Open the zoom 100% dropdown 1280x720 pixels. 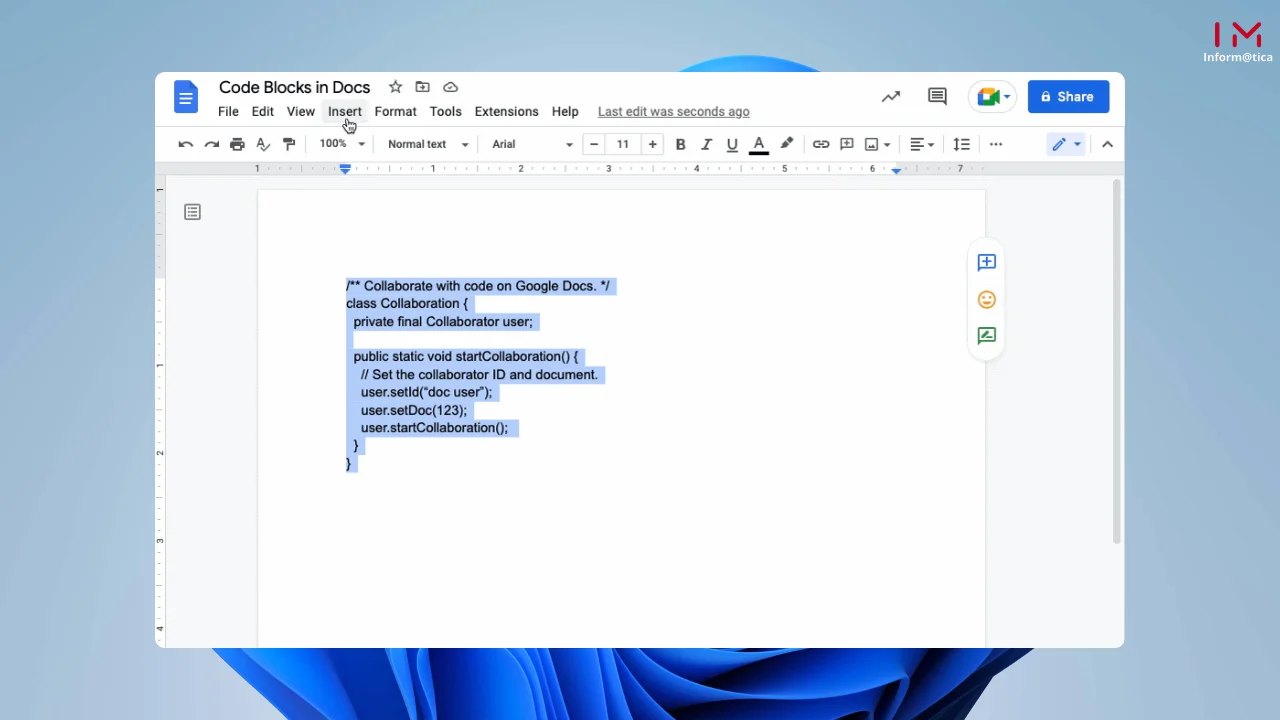pos(342,144)
